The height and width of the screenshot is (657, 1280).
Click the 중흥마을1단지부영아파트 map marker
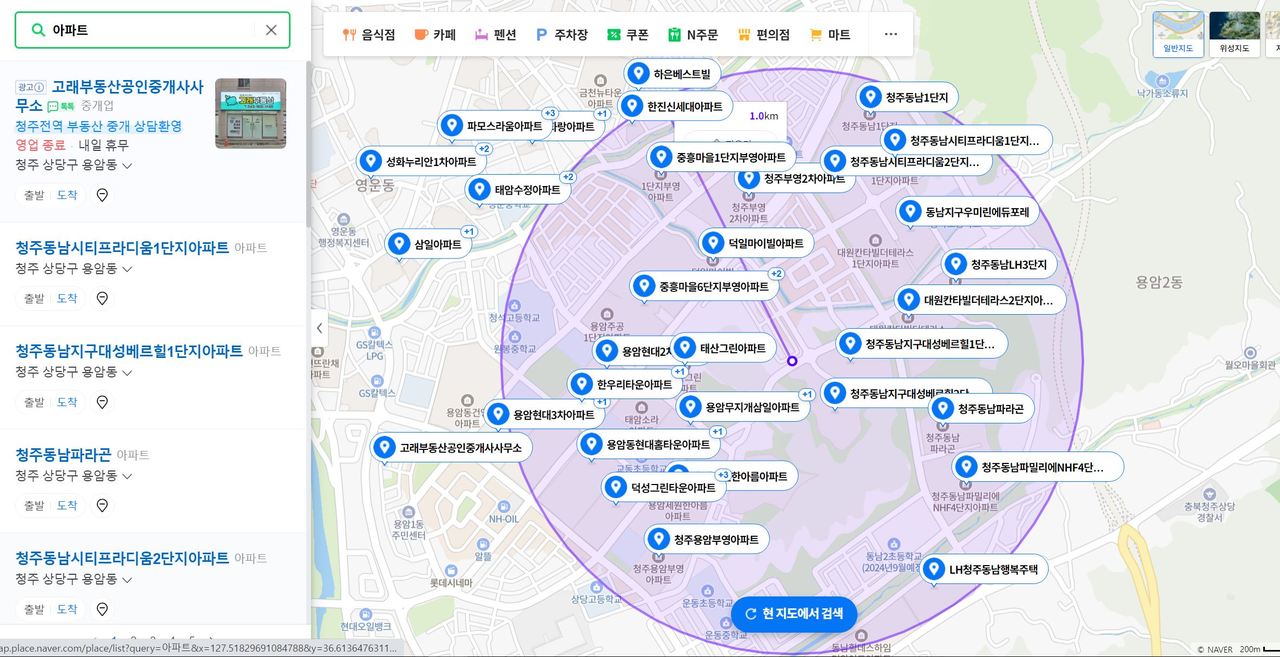721,157
